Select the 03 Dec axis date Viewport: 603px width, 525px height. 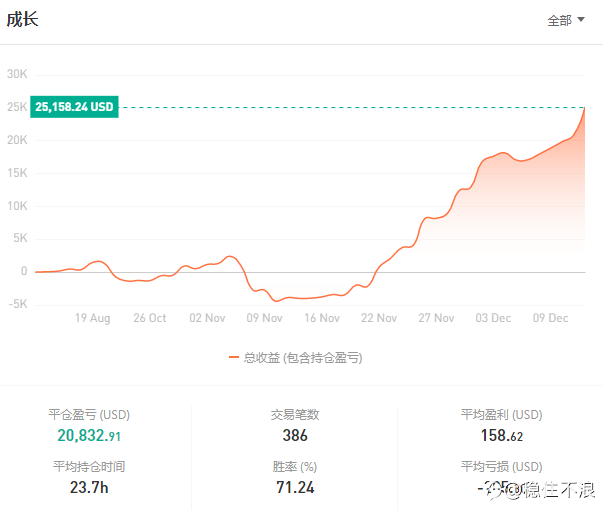pos(493,318)
